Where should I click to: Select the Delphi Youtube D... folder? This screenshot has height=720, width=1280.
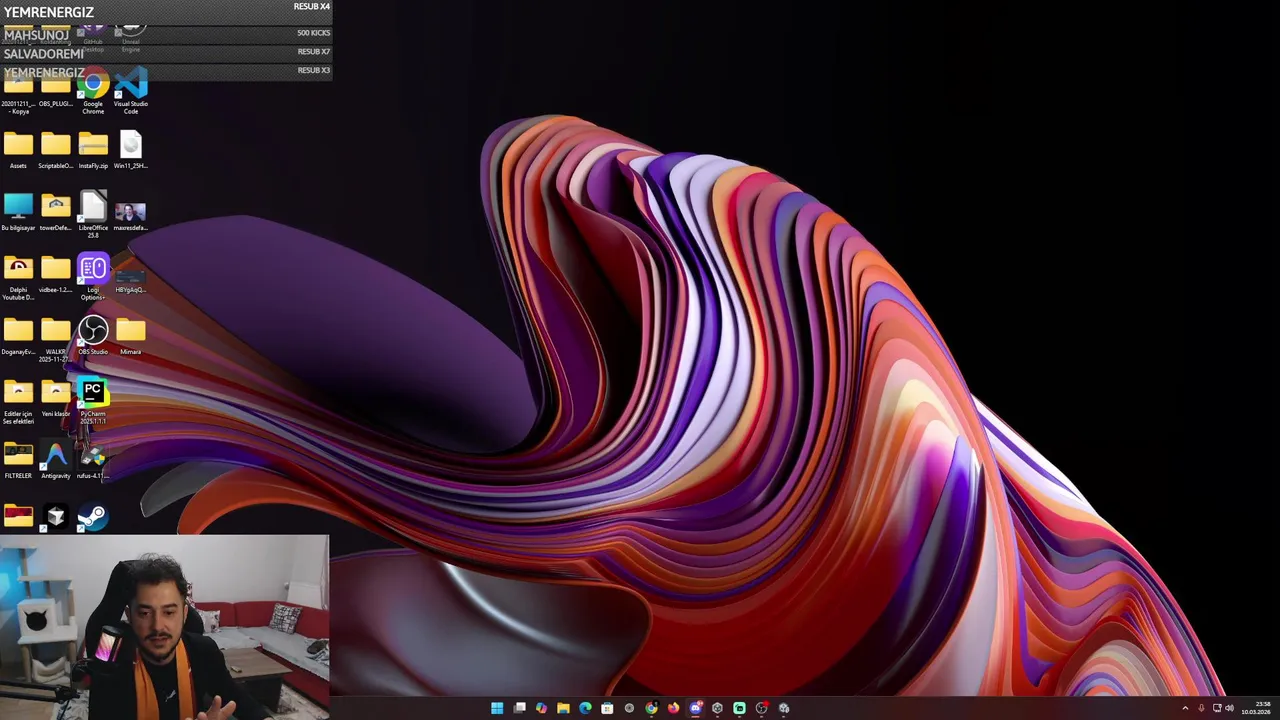pos(18,277)
